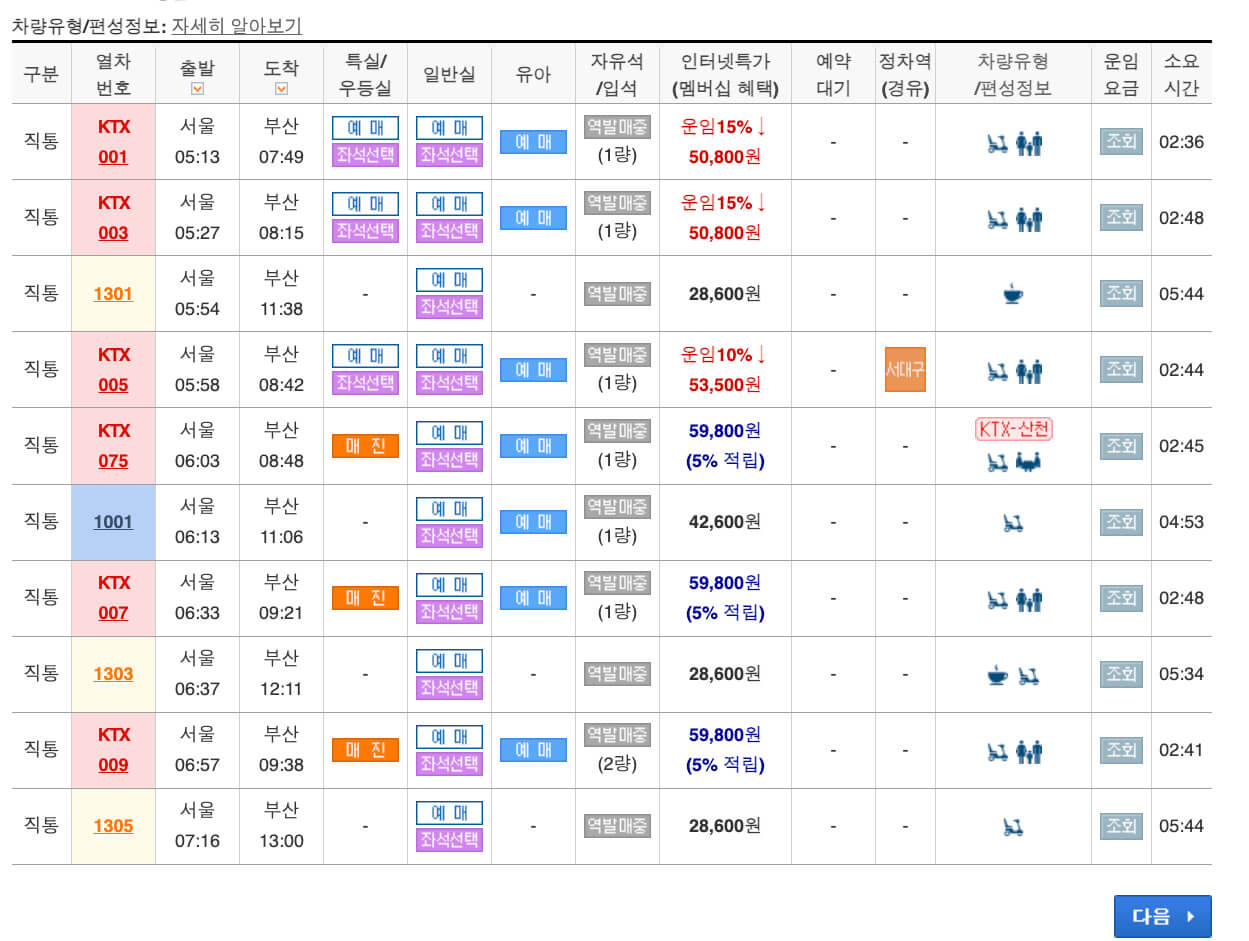Choose 특실 좌석선택 for KTX 005

click(365, 383)
